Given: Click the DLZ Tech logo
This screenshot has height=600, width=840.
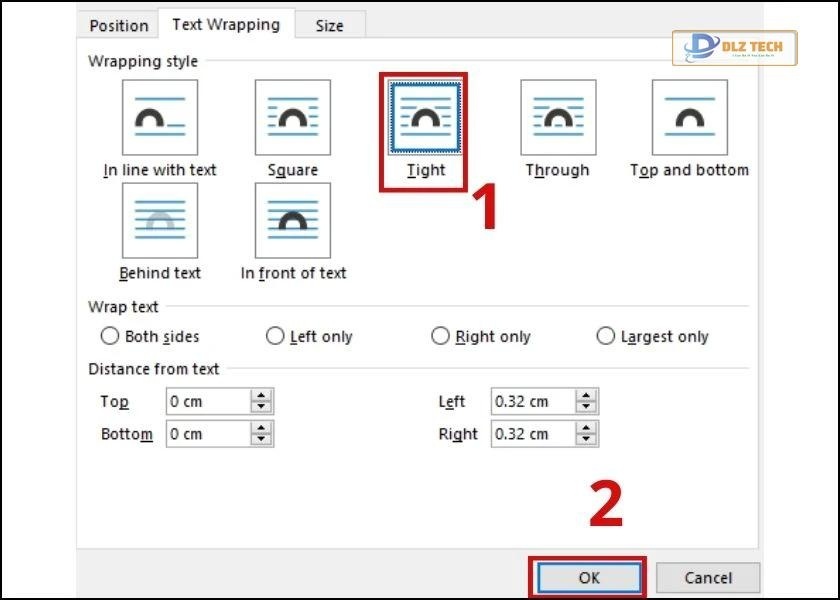Looking at the screenshot, I should (735, 47).
